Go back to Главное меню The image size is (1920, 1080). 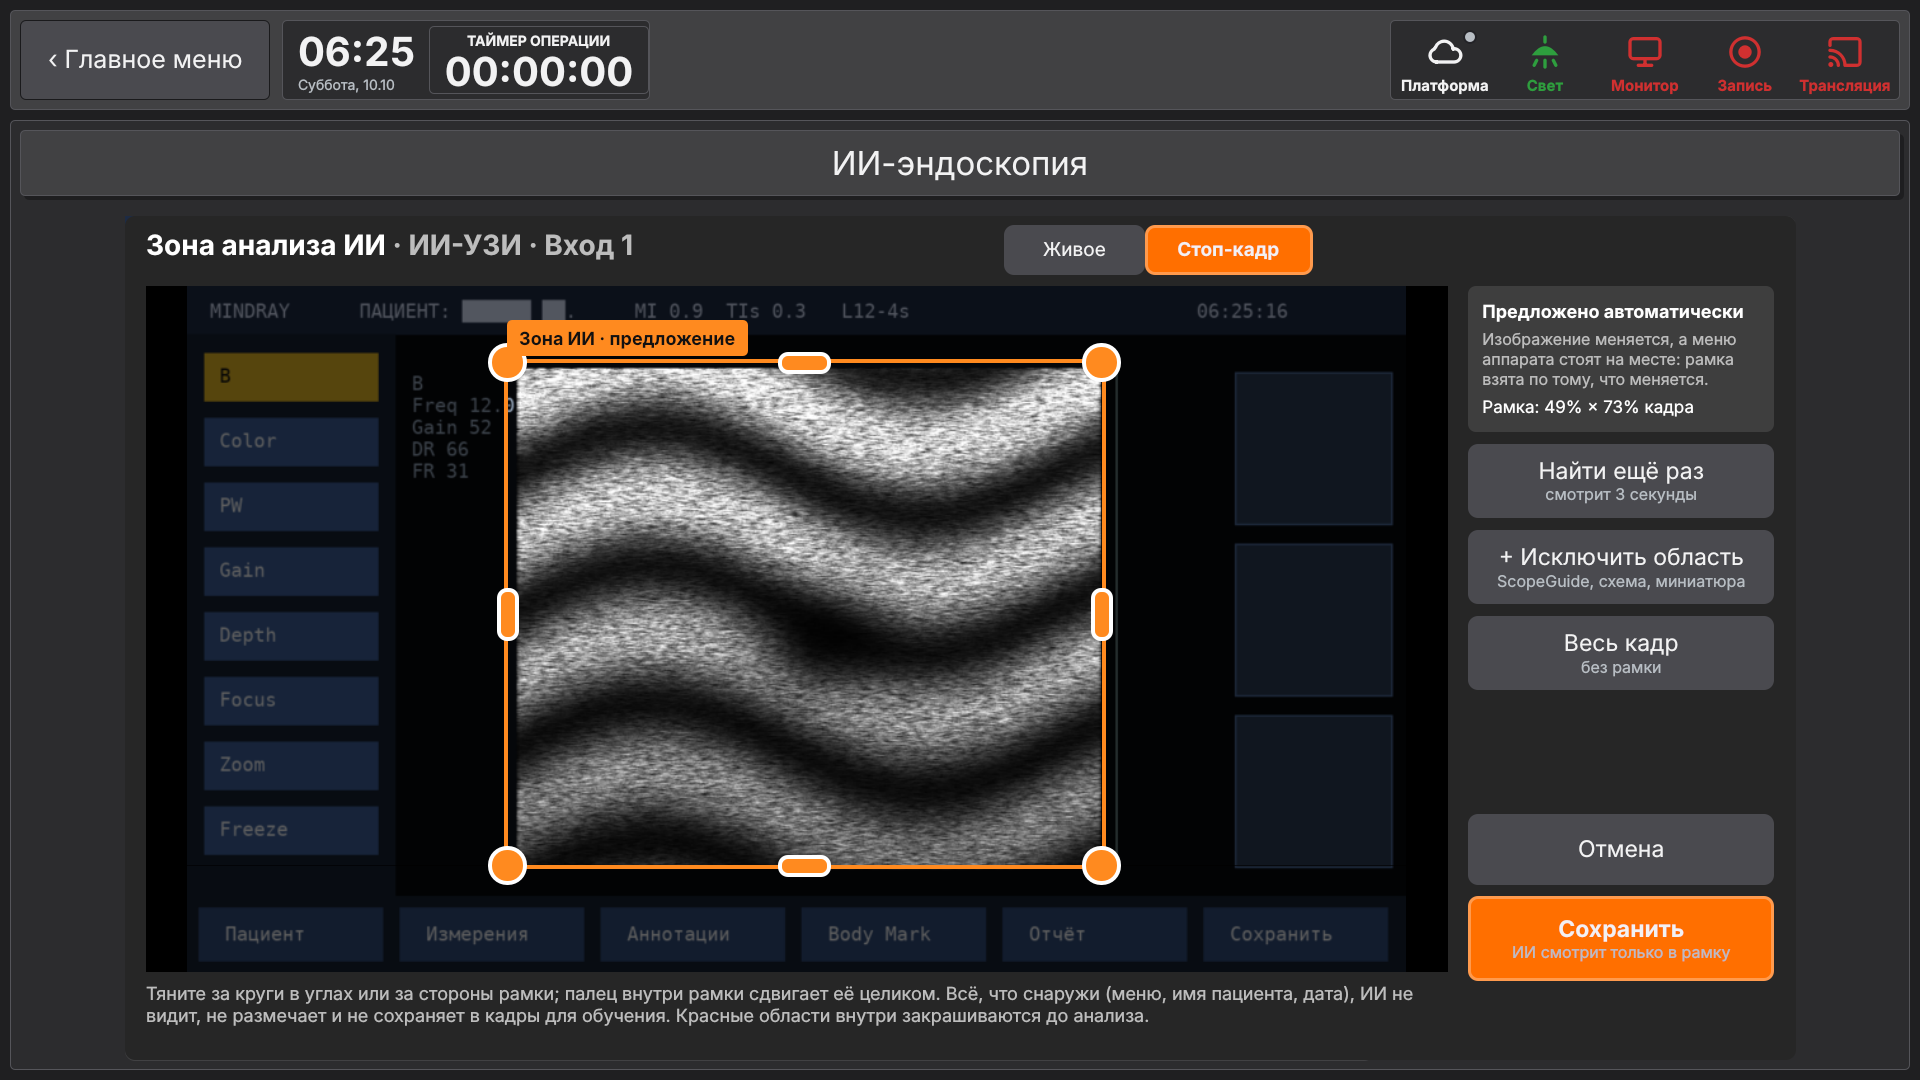point(145,60)
